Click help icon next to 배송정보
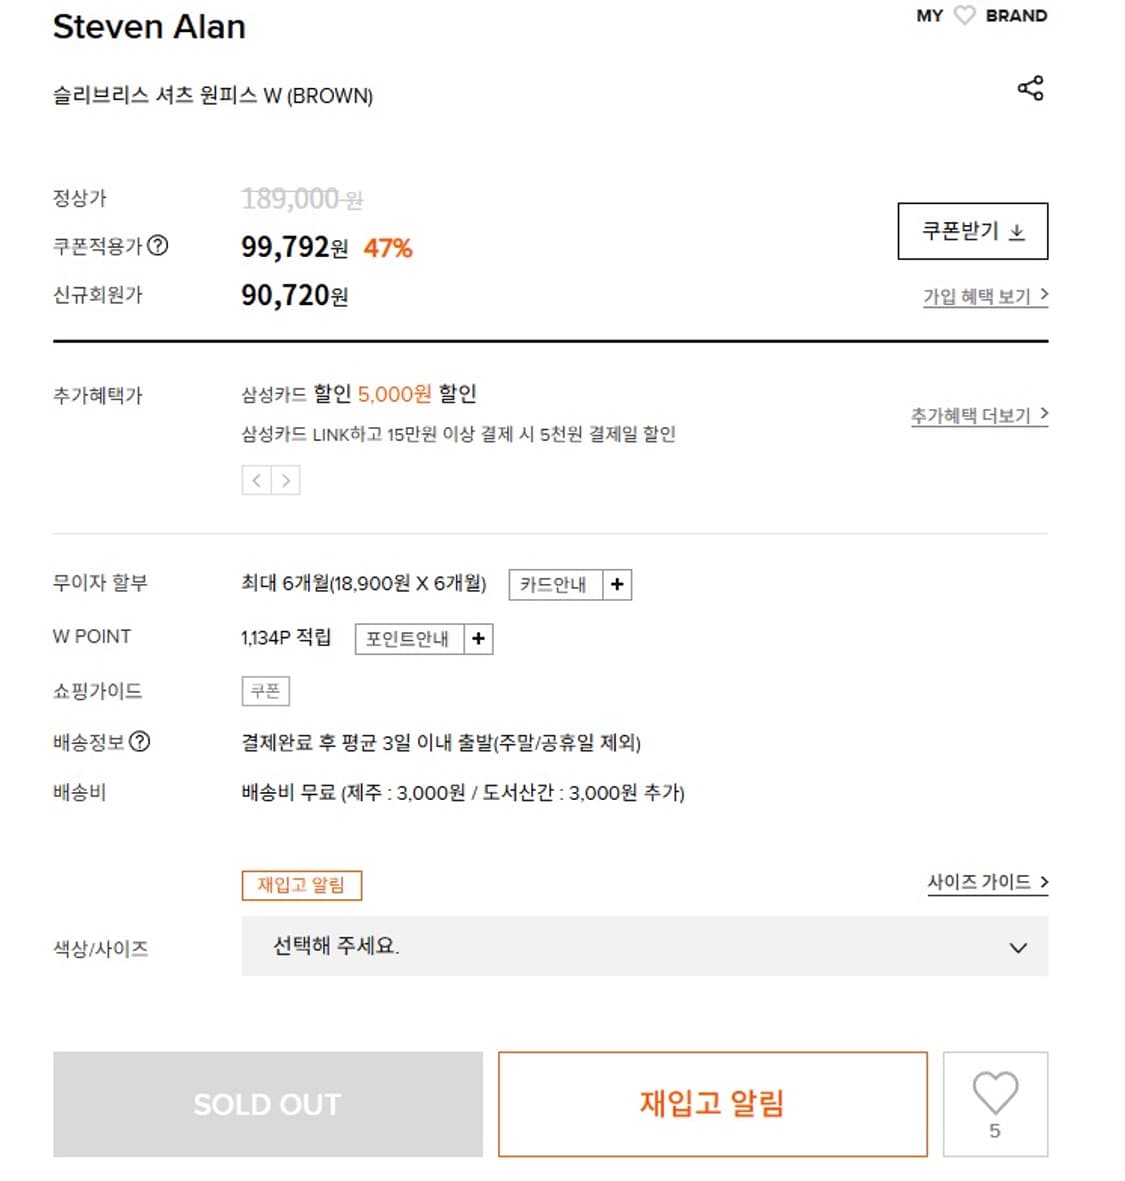The width and height of the screenshot is (1125, 1181). [x=140, y=742]
